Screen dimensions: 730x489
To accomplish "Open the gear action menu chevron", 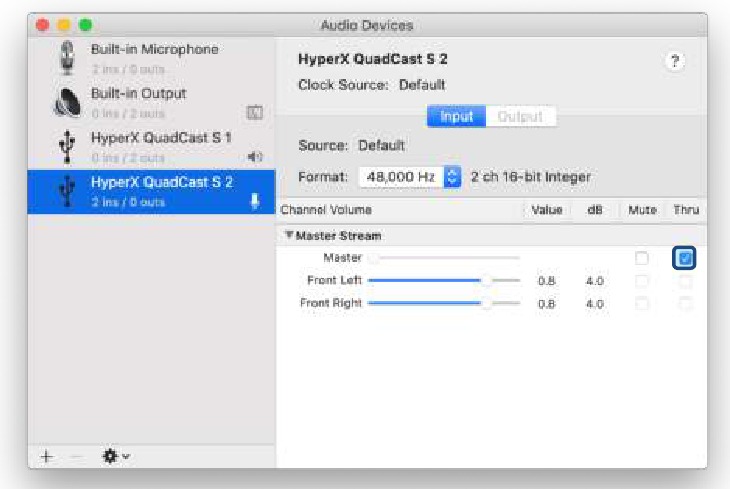I will (126, 456).
